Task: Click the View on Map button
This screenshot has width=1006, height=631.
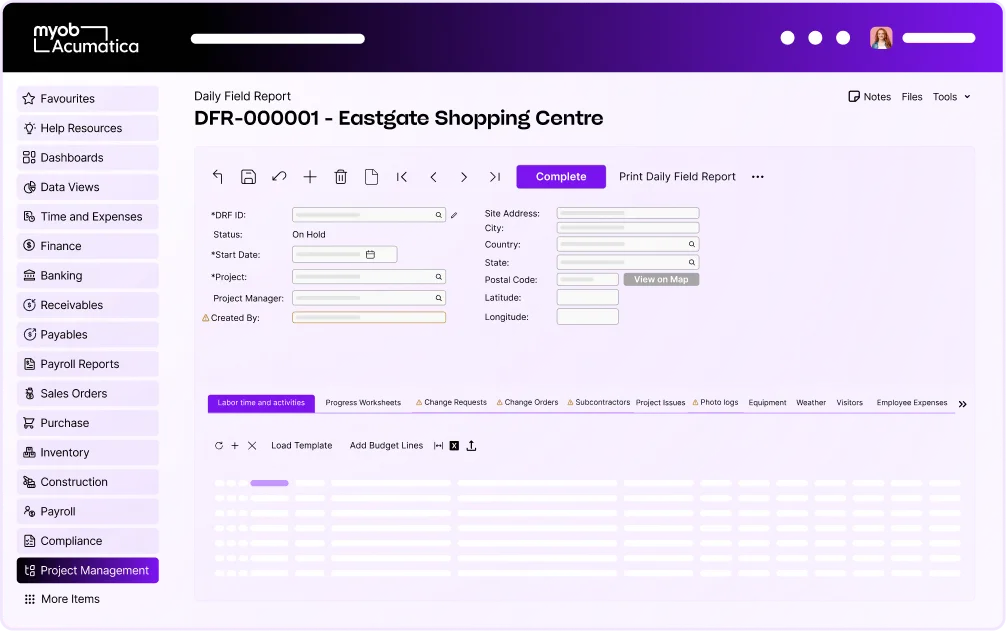Action: click(x=660, y=279)
